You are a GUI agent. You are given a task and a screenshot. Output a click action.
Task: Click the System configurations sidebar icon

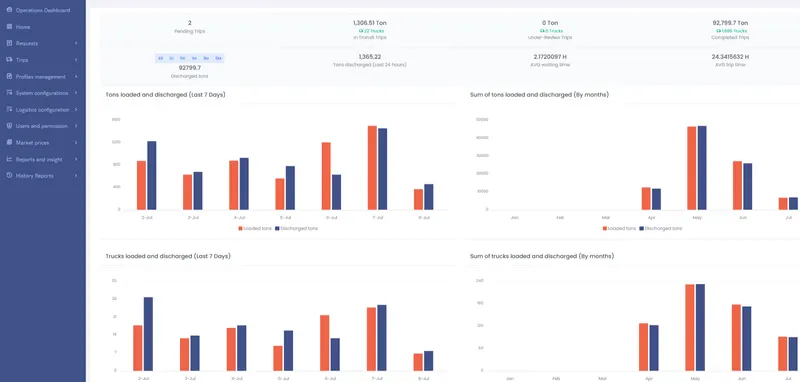tap(9, 93)
